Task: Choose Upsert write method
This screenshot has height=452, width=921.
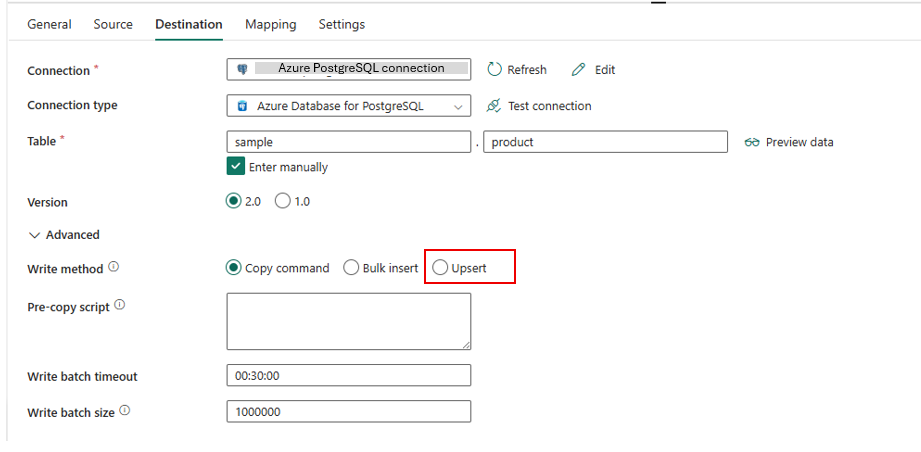Action: click(x=439, y=268)
